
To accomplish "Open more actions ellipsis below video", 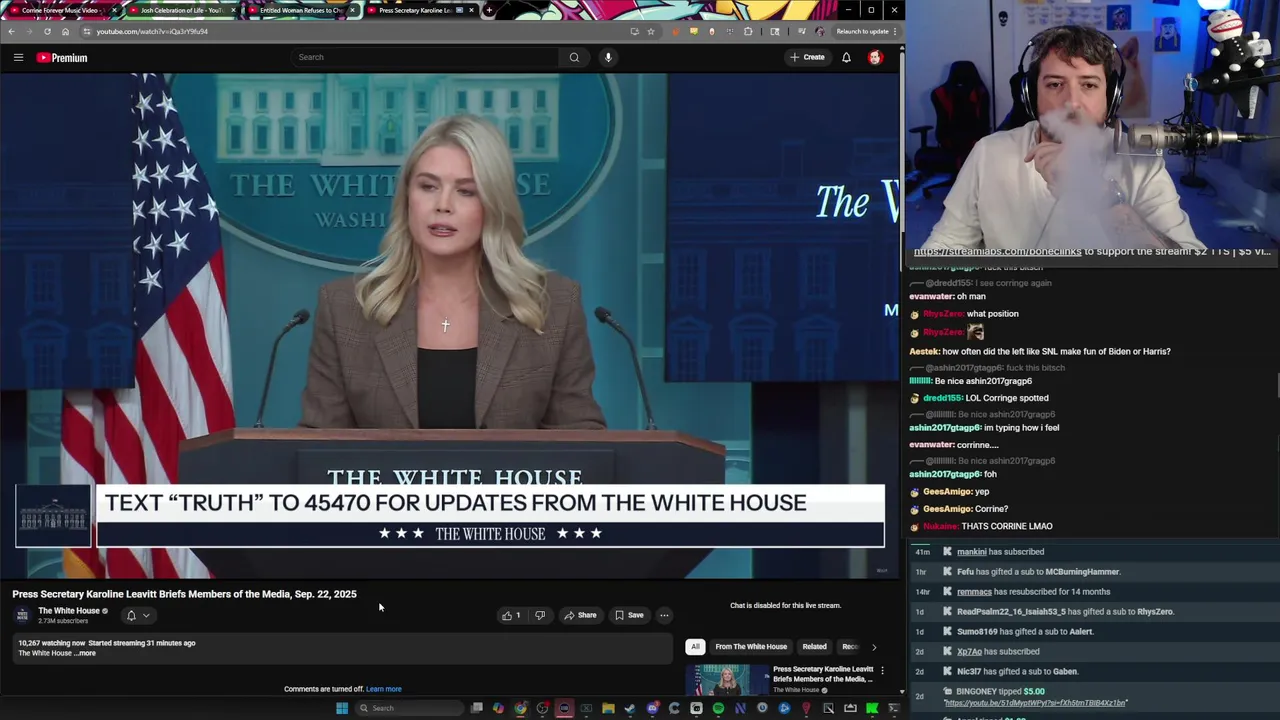I will coord(664,615).
